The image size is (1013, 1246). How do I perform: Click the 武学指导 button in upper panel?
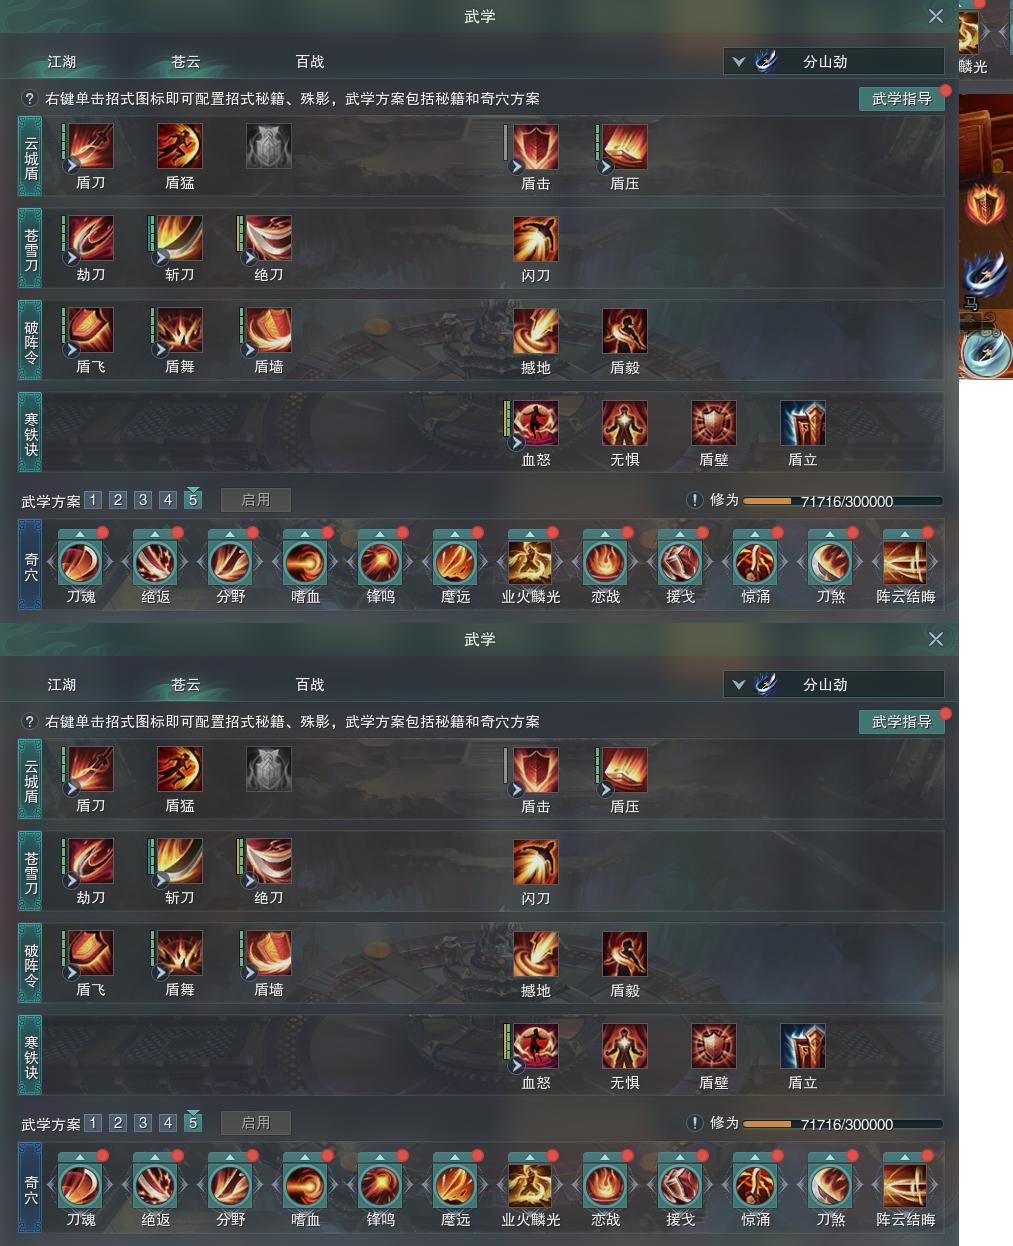(x=902, y=99)
